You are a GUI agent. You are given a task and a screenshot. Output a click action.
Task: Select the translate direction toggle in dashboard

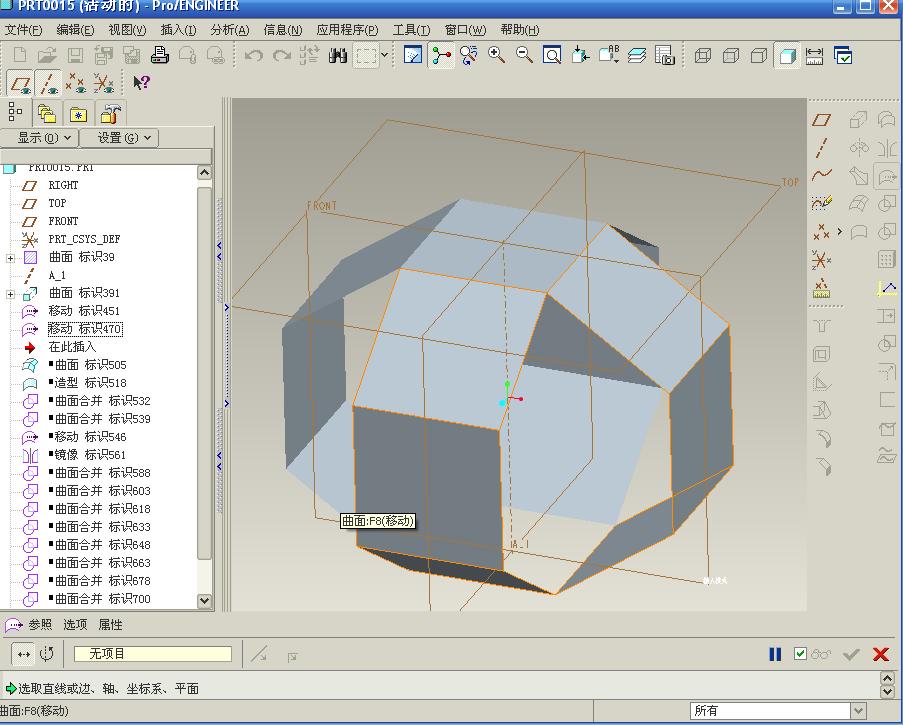[x=24, y=654]
